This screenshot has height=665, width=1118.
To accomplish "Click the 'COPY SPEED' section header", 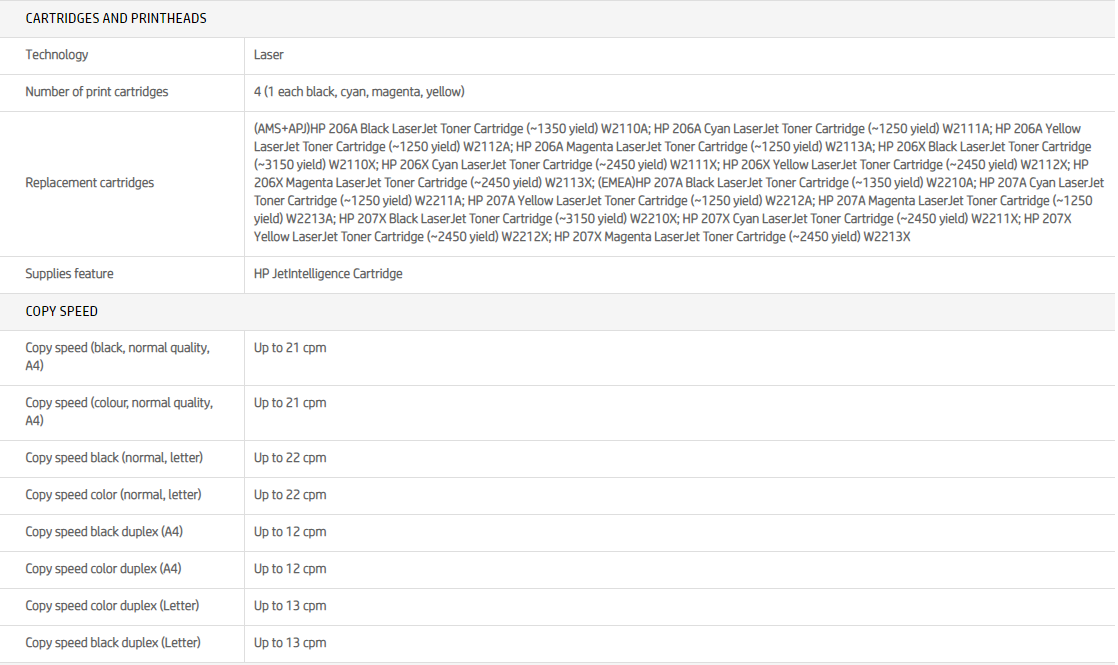I will 62,311.
